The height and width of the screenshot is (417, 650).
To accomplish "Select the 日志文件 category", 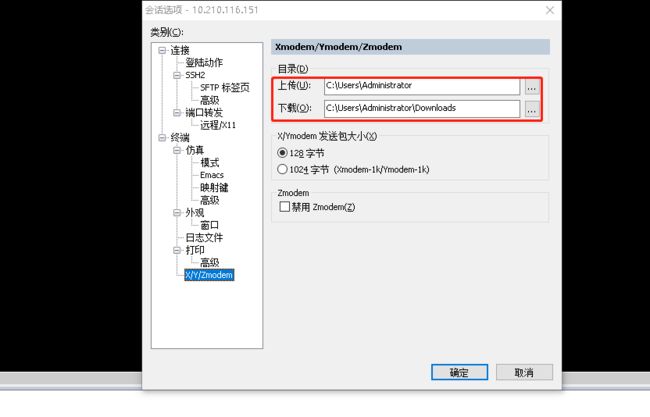I will [x=204, y=238].
